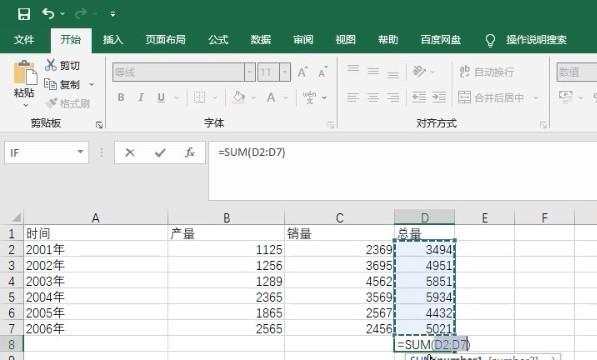
Task: Click the center align icon
Action: (x=373, y=97)
